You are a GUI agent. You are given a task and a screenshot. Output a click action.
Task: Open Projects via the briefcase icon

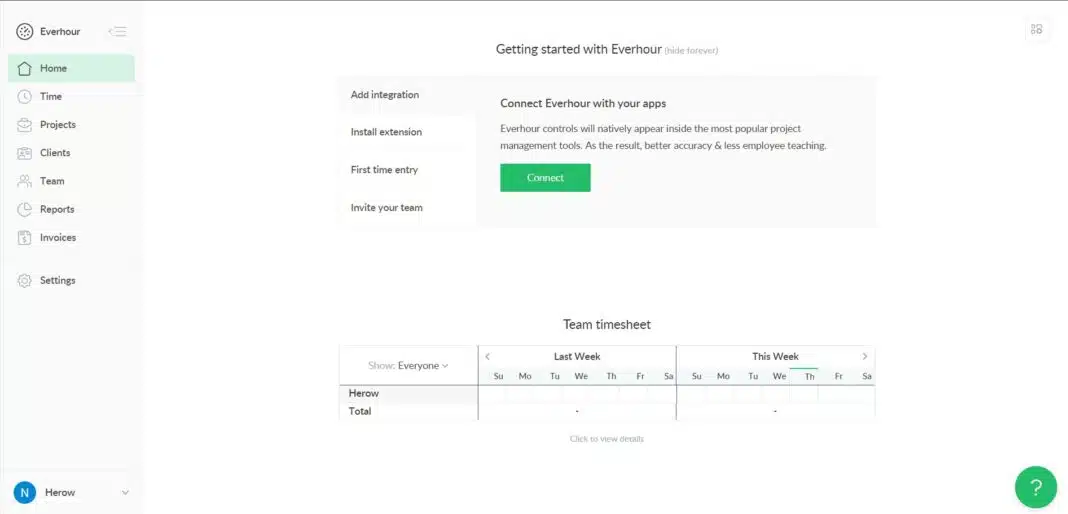(25, 125)
